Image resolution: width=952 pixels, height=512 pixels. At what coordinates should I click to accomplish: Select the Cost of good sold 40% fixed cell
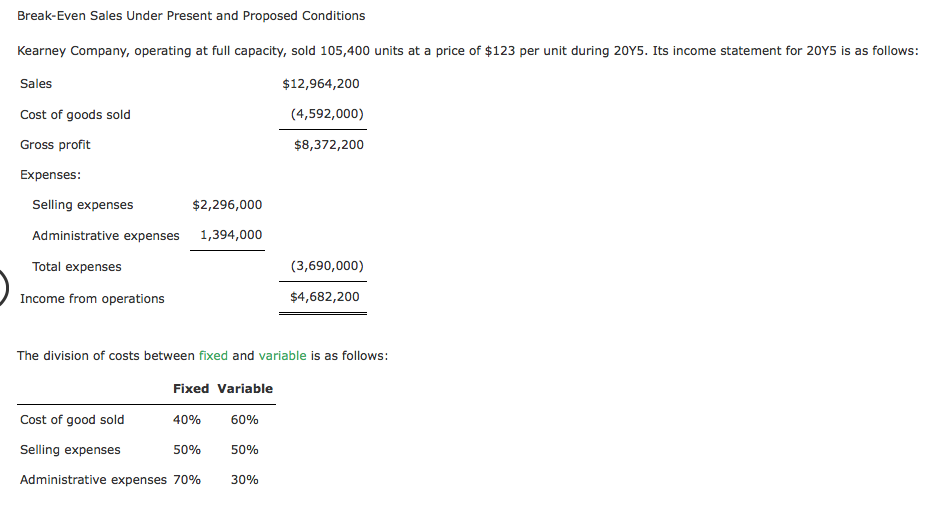187,420
